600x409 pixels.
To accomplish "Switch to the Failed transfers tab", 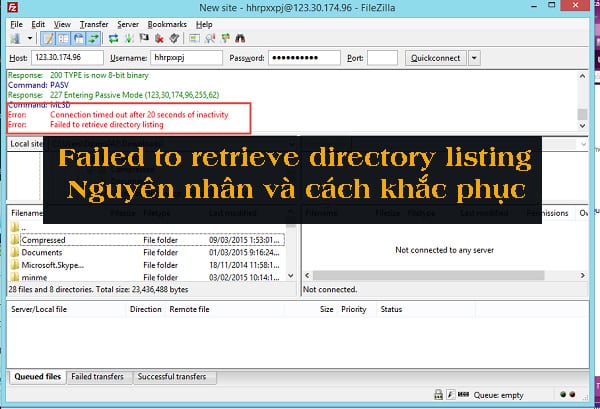I will [98, 377].
